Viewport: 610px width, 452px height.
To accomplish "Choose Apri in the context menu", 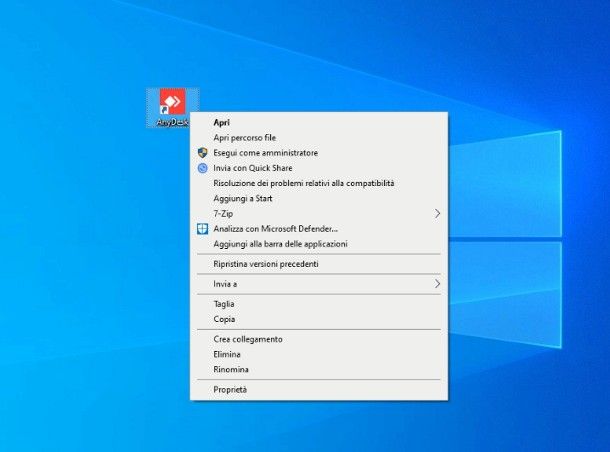I will tap(319, 123).
